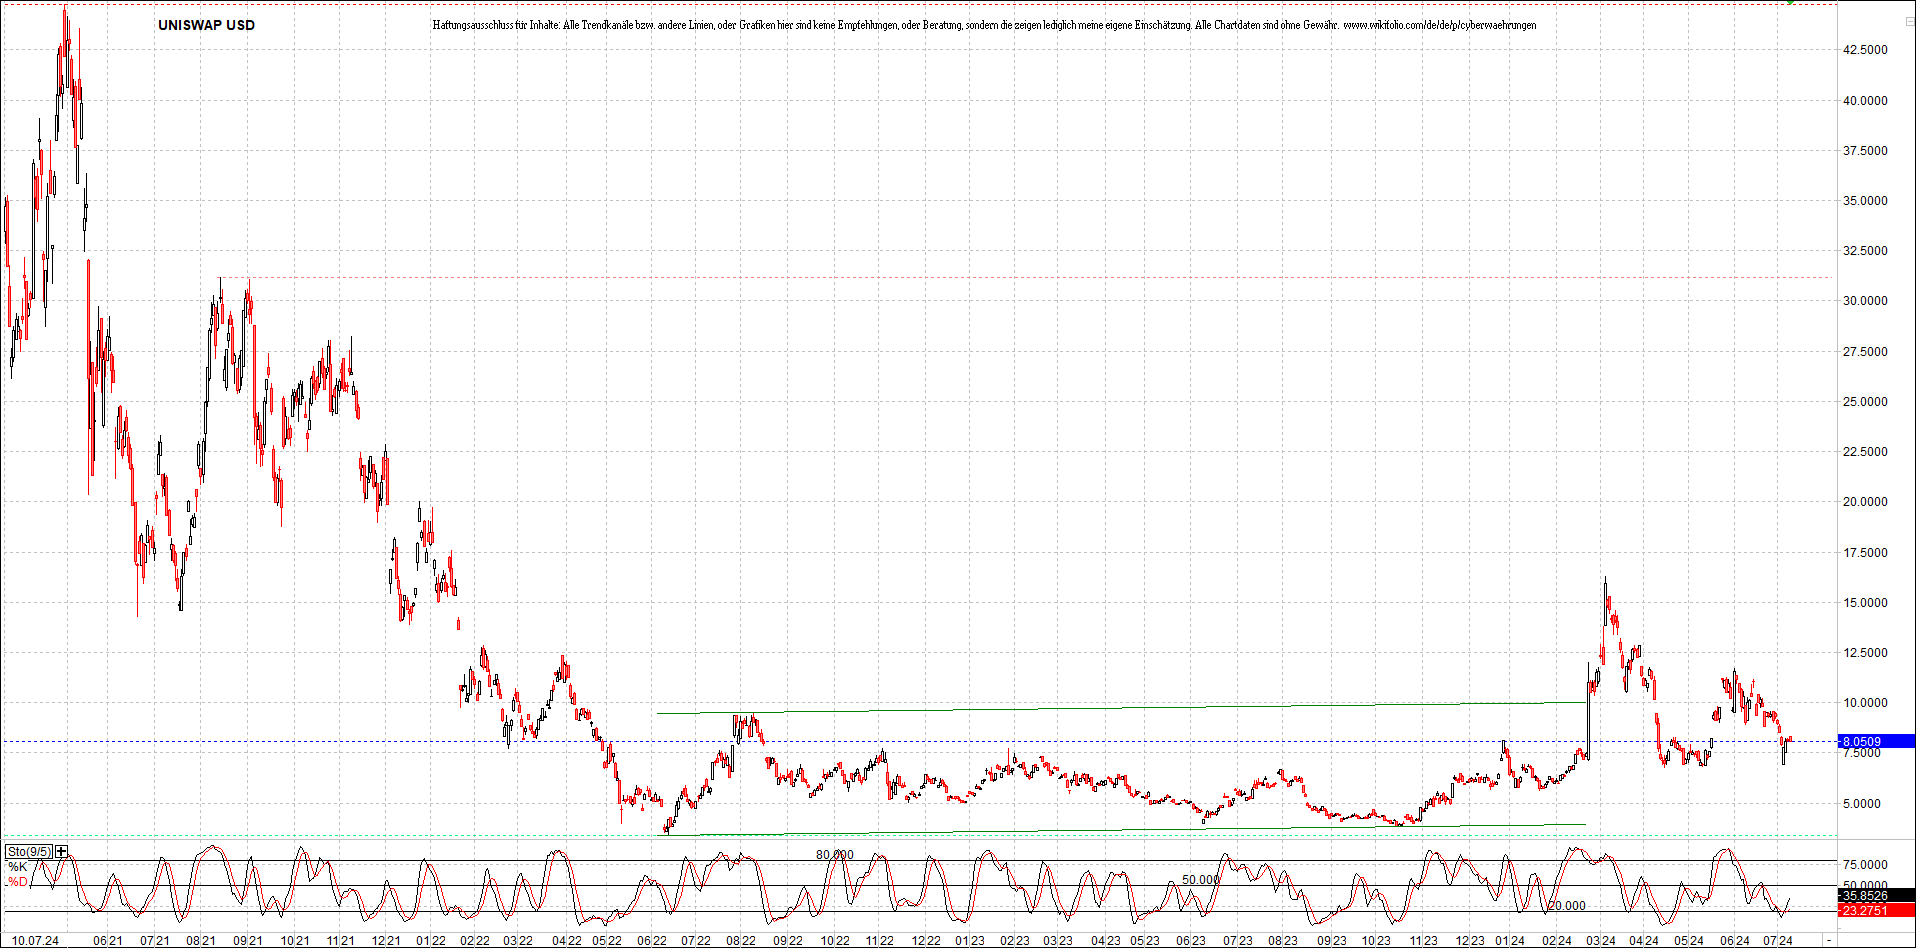Click the 12 23 time axis label
The width and height of the screenshot is (1916, 948).
tap(1470, 941)
